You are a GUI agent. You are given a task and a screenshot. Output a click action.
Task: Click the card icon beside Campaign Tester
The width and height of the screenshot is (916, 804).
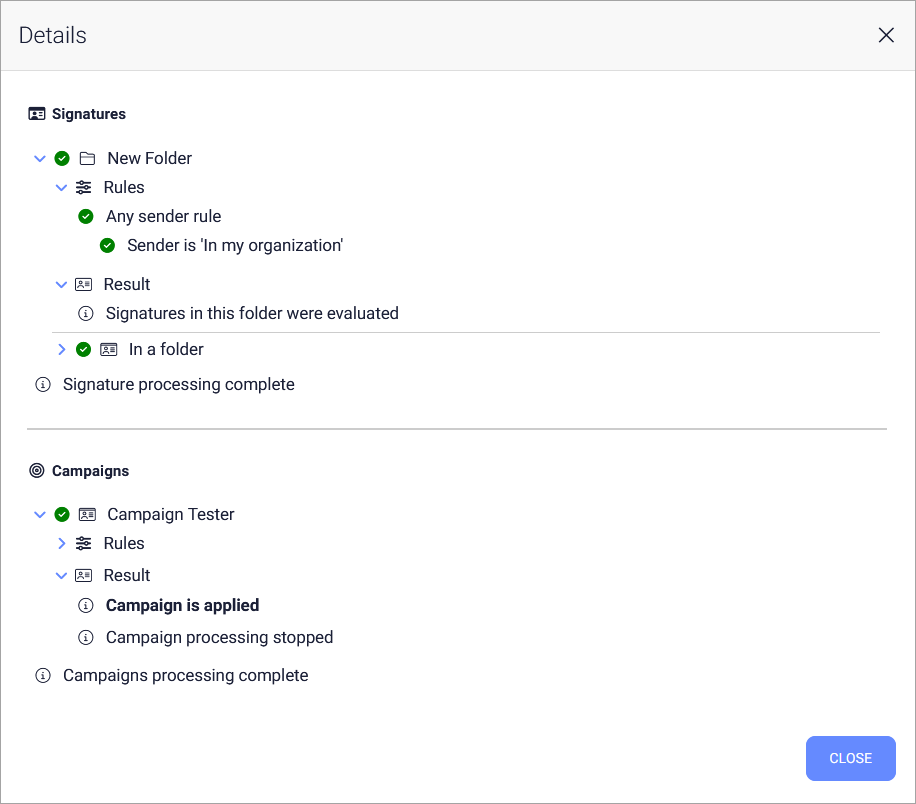point(87,514)
